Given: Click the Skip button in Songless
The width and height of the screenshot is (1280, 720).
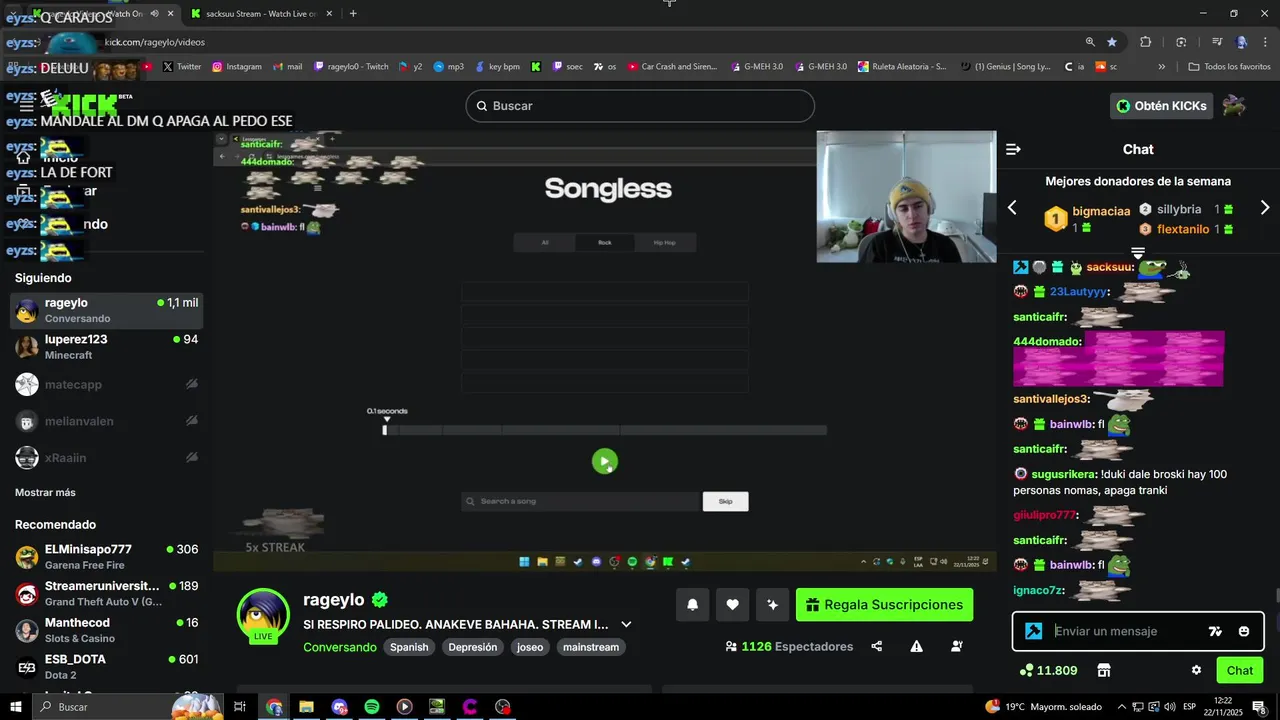Looking at the screenshot, I should pyautogui.click(x=725, y=501).
